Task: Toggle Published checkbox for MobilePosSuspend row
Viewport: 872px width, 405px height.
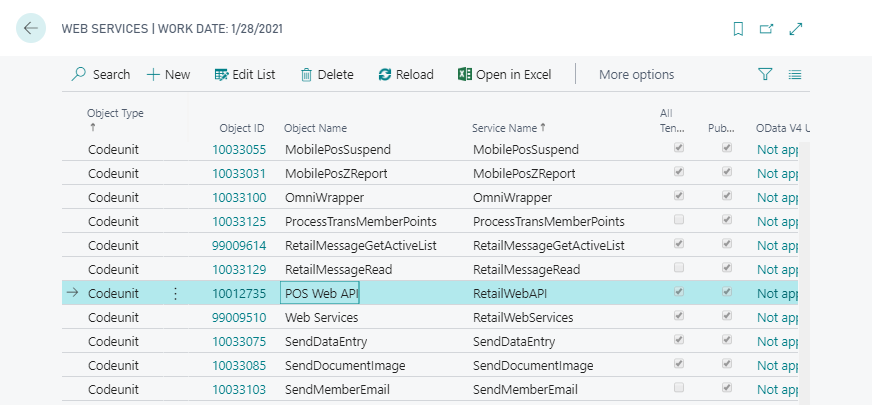Action: [x=727, y=149]
